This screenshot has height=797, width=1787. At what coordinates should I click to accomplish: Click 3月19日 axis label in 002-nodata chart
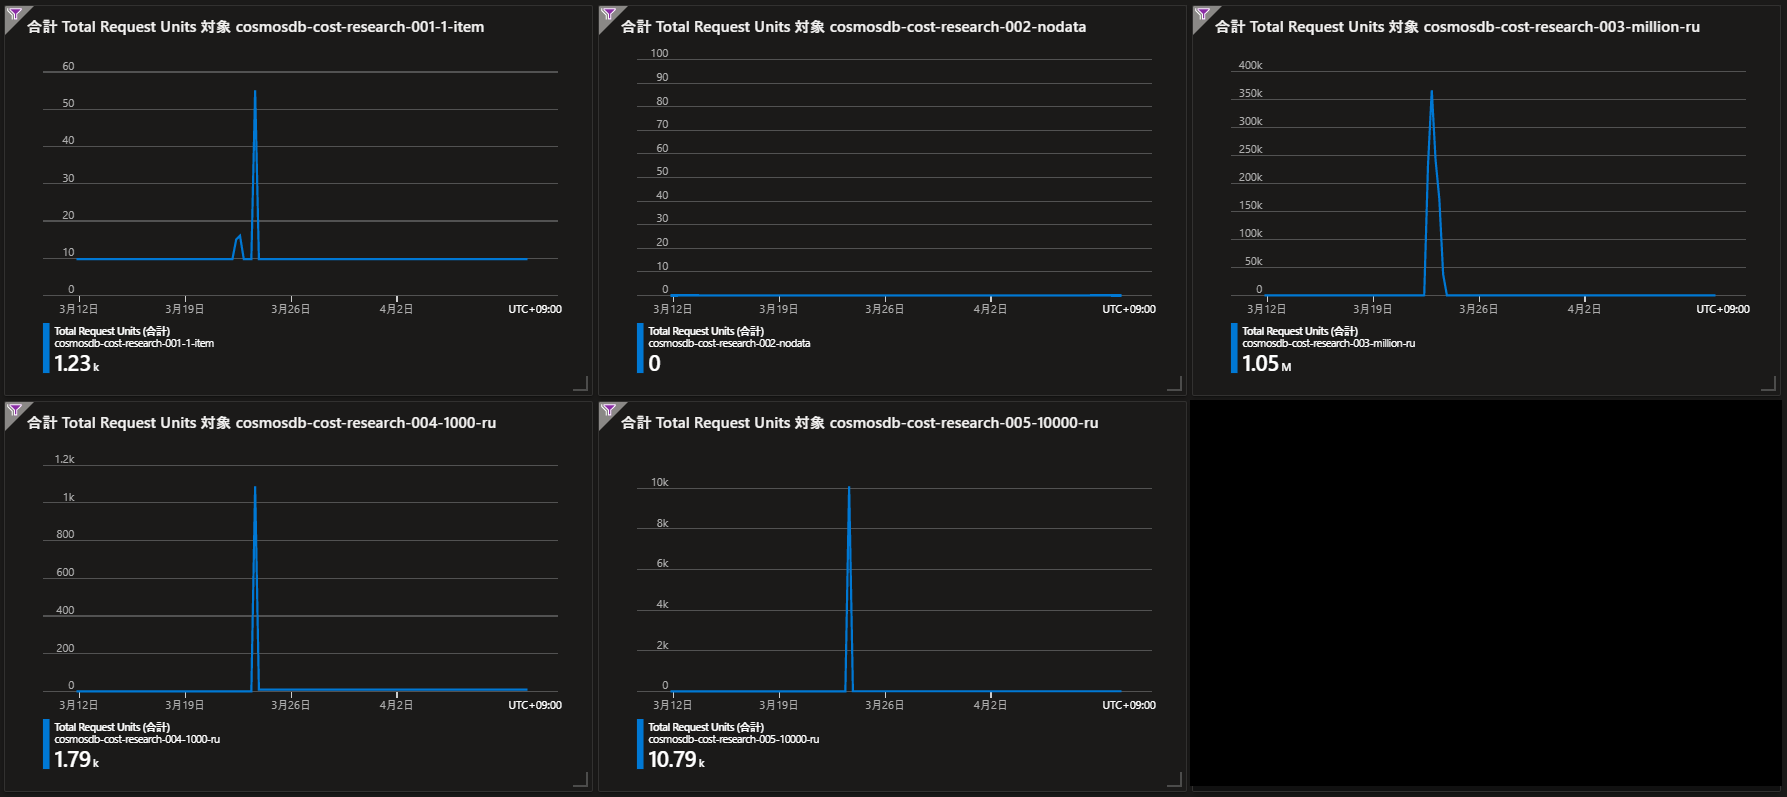click(x=779, y=310)
